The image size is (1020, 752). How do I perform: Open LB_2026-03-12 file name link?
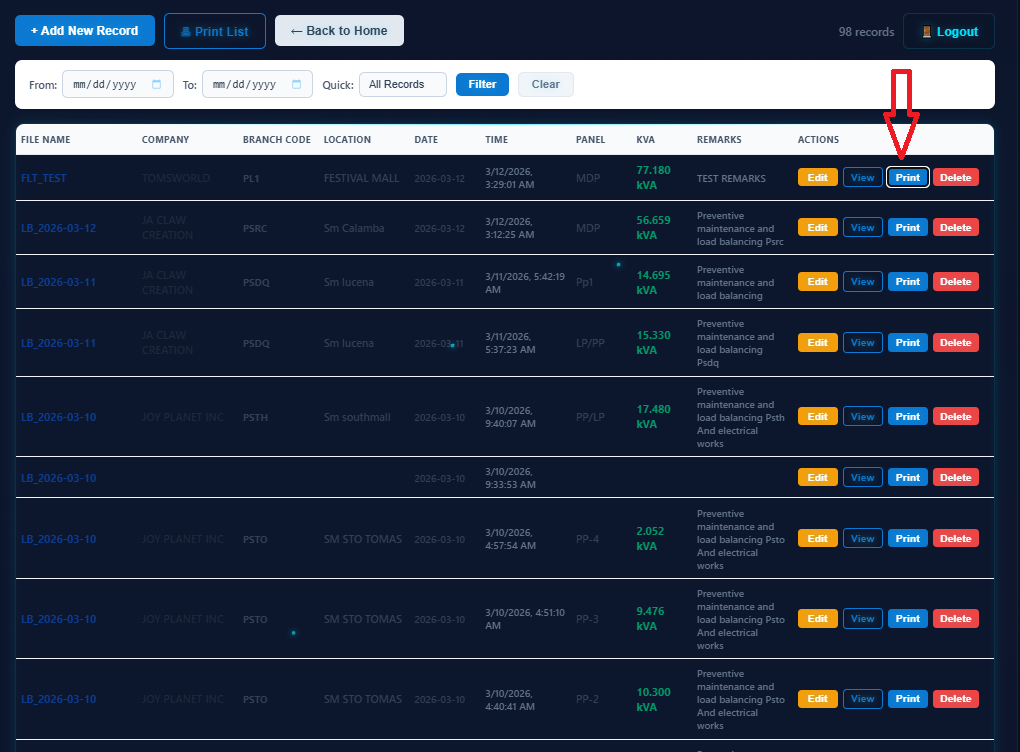click(x=58, y=228)
